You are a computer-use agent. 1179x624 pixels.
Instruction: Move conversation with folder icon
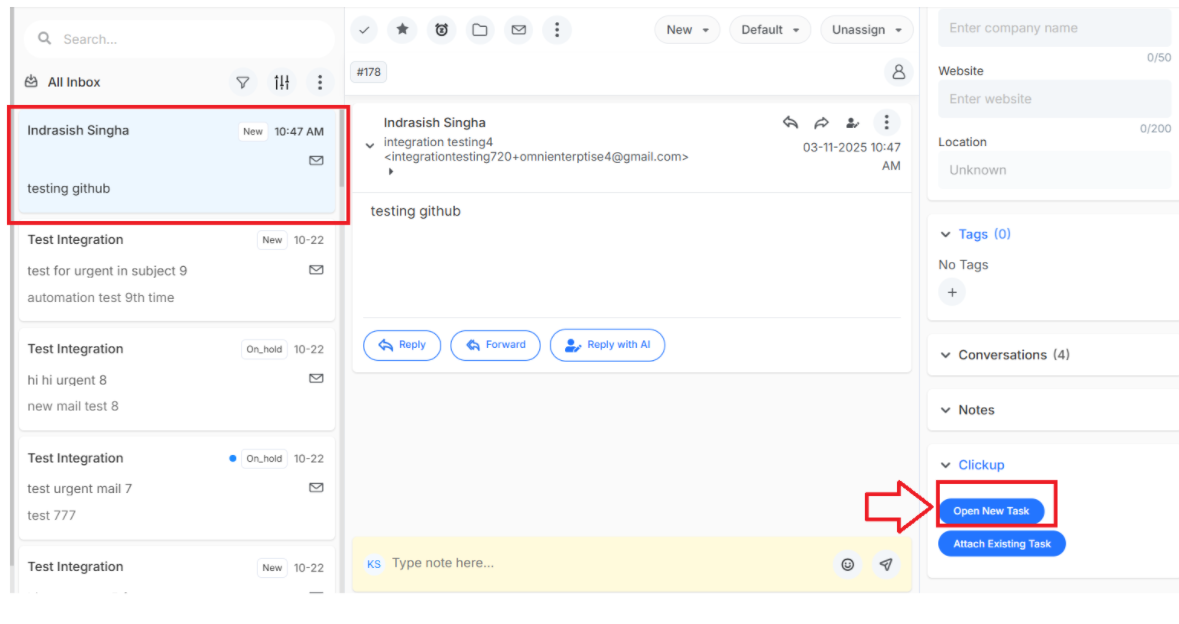coord(480,30)
